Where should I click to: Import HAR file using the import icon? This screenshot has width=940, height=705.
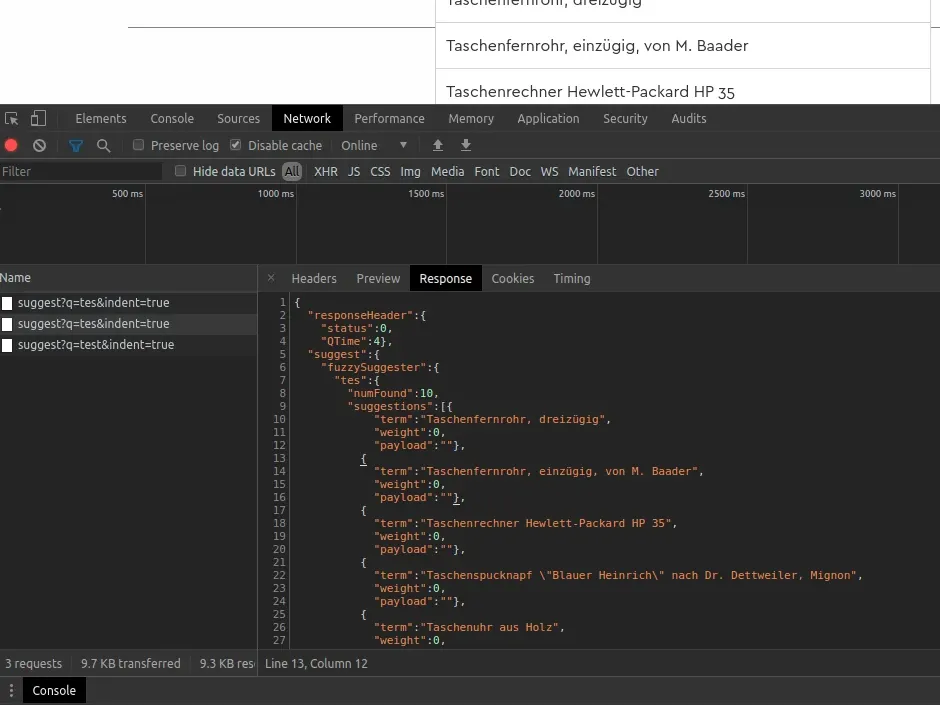click(x=437, y=145)
